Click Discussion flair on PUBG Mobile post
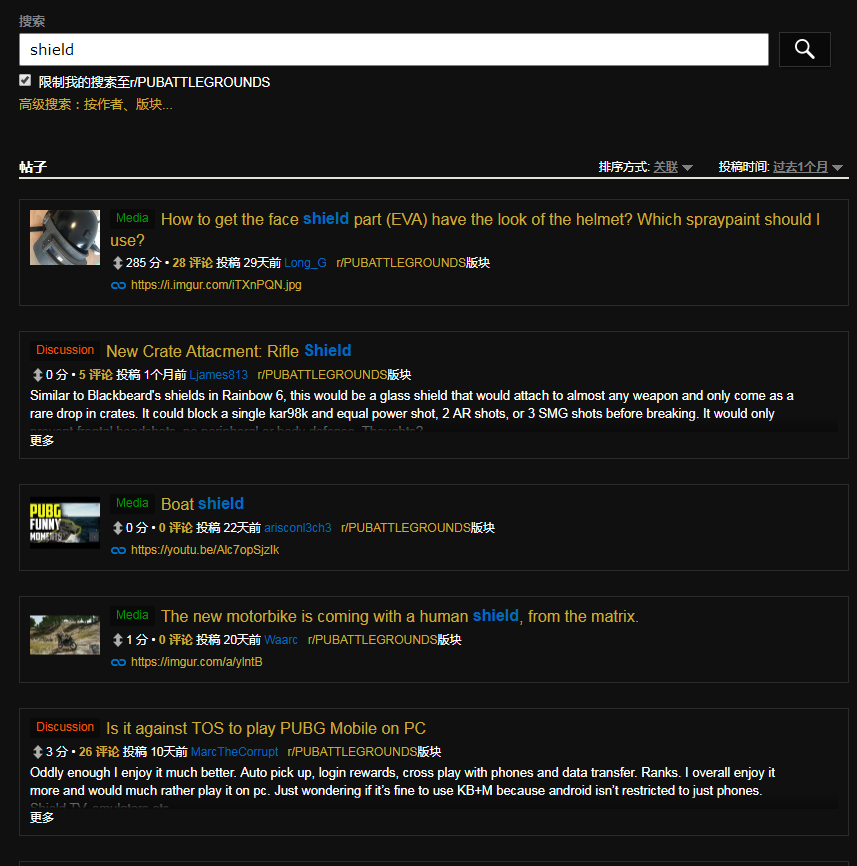 [65, 727]
